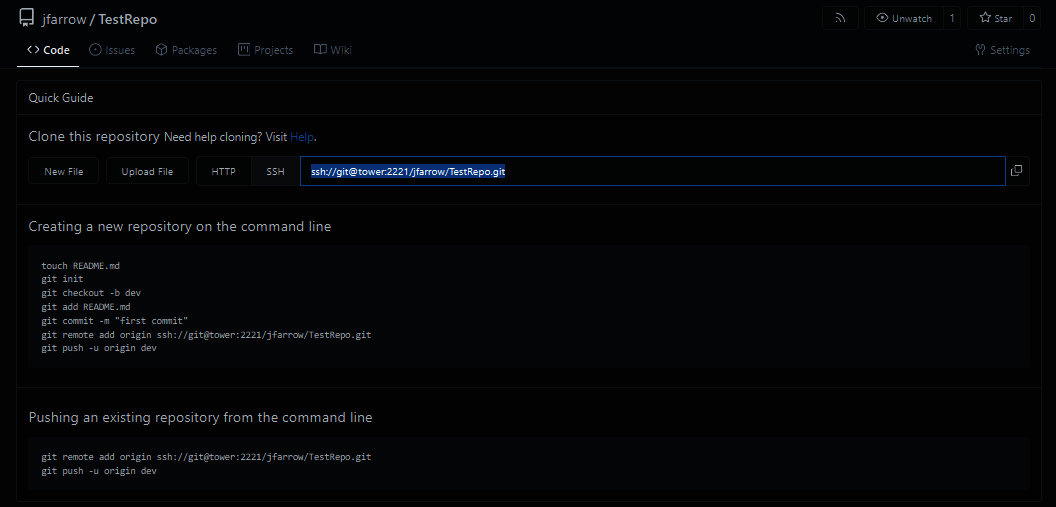
Task: Select the SSH clone protocol
Action: [x=275, y=172]
